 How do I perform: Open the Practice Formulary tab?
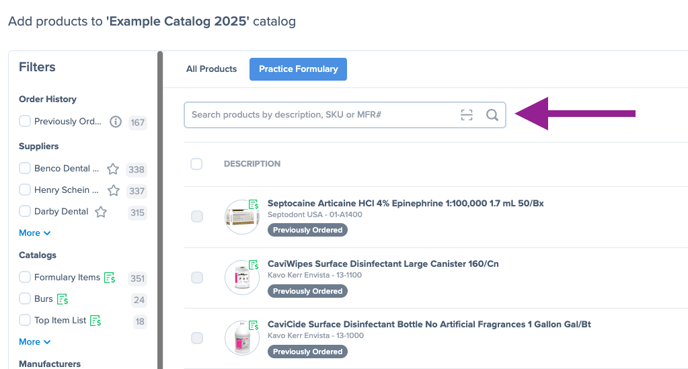pos(298,69)
